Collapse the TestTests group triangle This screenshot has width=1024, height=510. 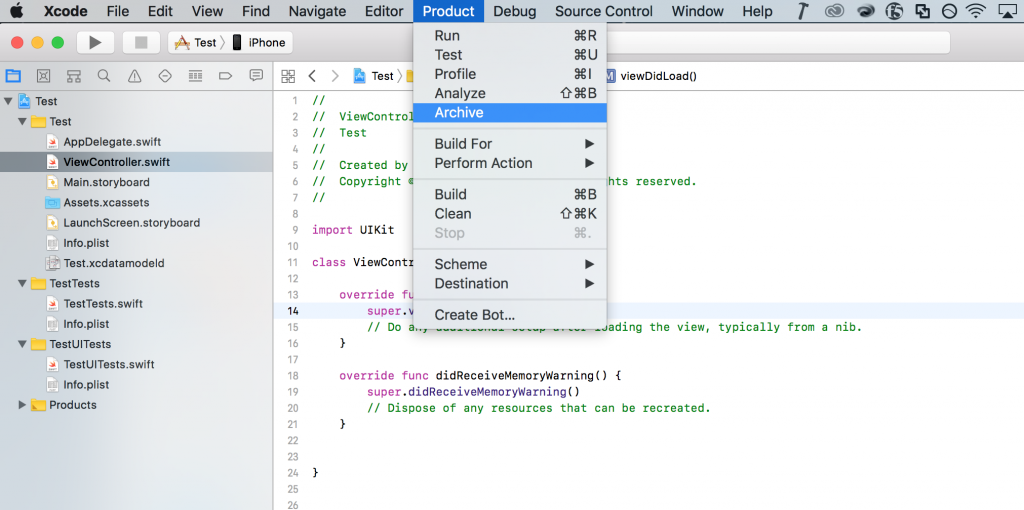22,283
